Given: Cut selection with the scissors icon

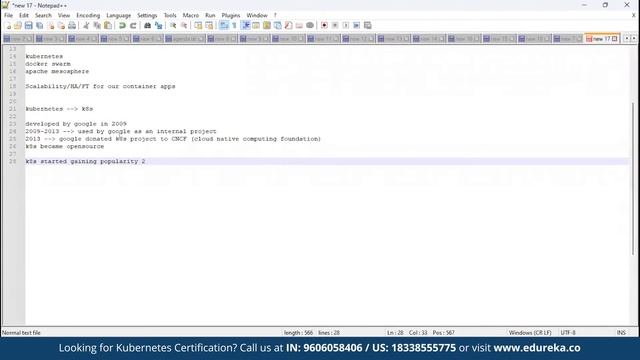Looking at the screenshot, I should click(x=86, y=25).
